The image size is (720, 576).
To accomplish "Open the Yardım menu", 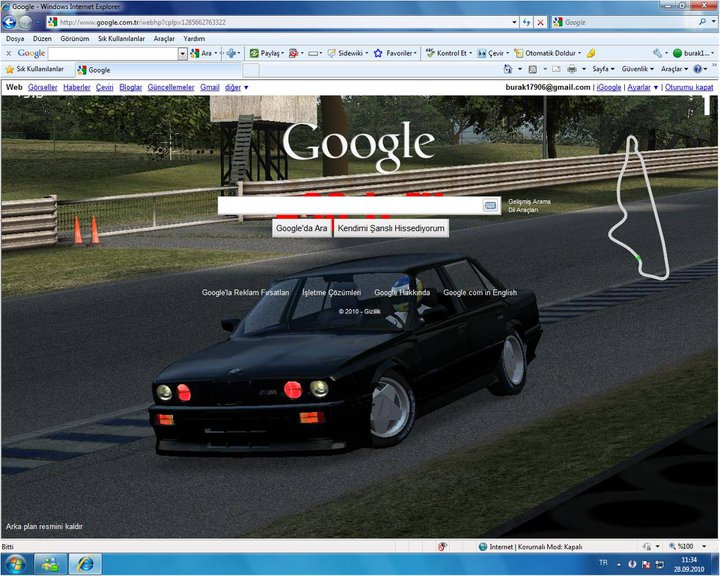I will (194, 39).
